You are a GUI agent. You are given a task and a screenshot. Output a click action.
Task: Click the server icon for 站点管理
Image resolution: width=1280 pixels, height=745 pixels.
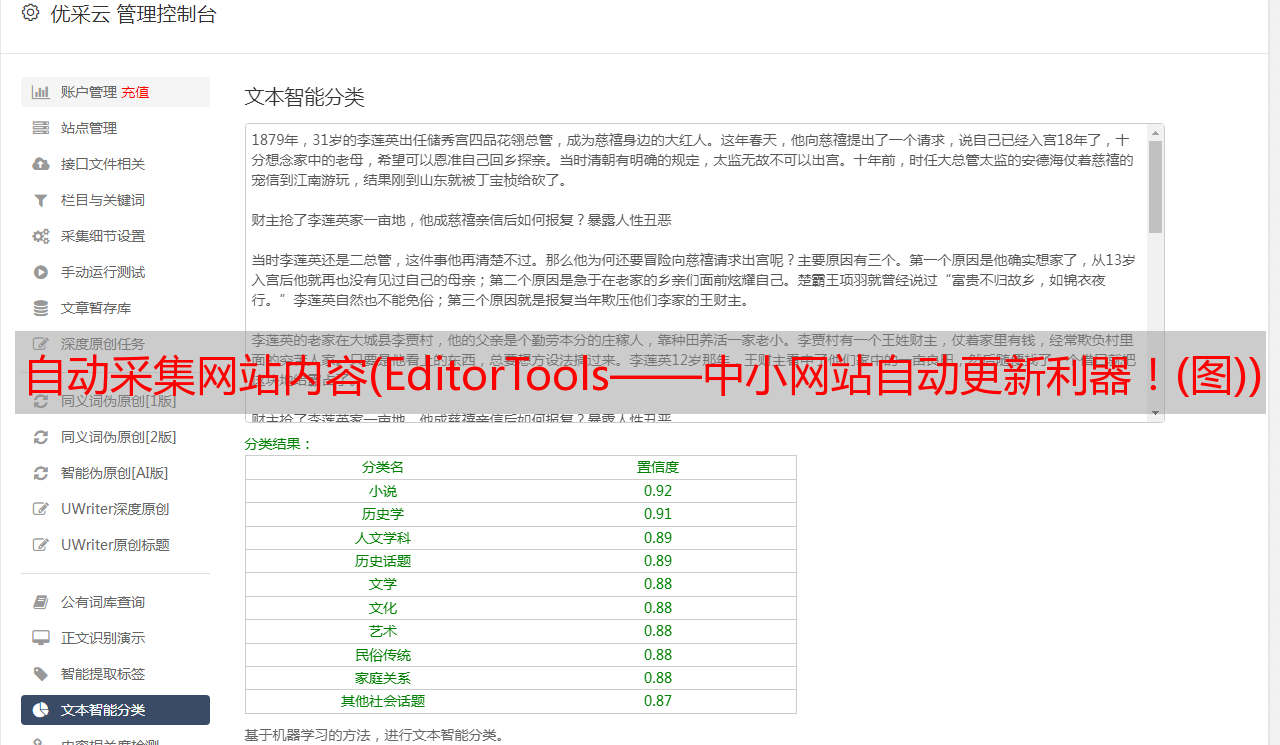pos(41,128)
